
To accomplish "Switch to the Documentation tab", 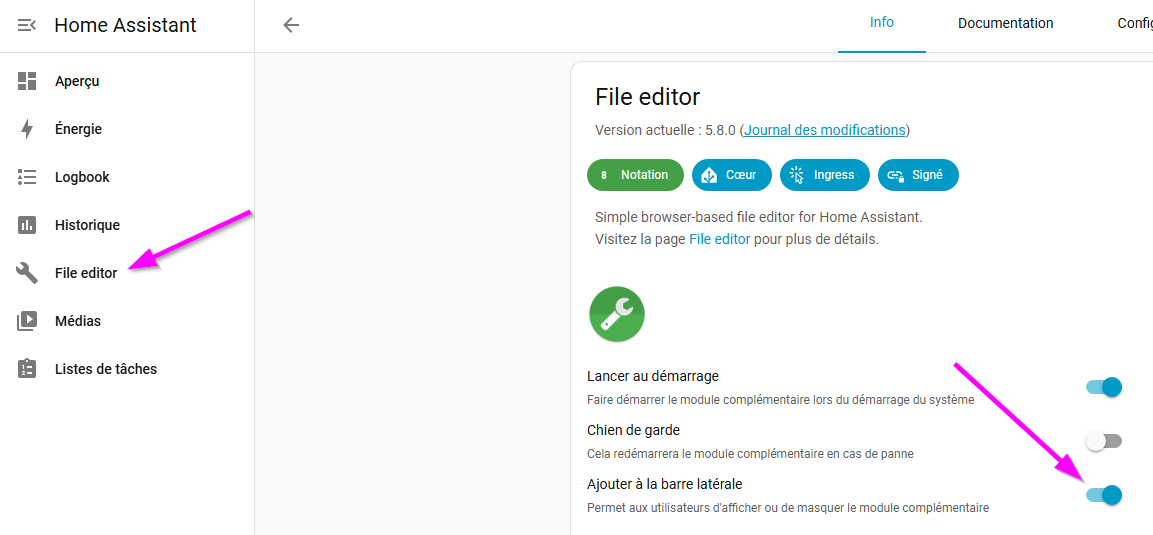I will 1005,24.
